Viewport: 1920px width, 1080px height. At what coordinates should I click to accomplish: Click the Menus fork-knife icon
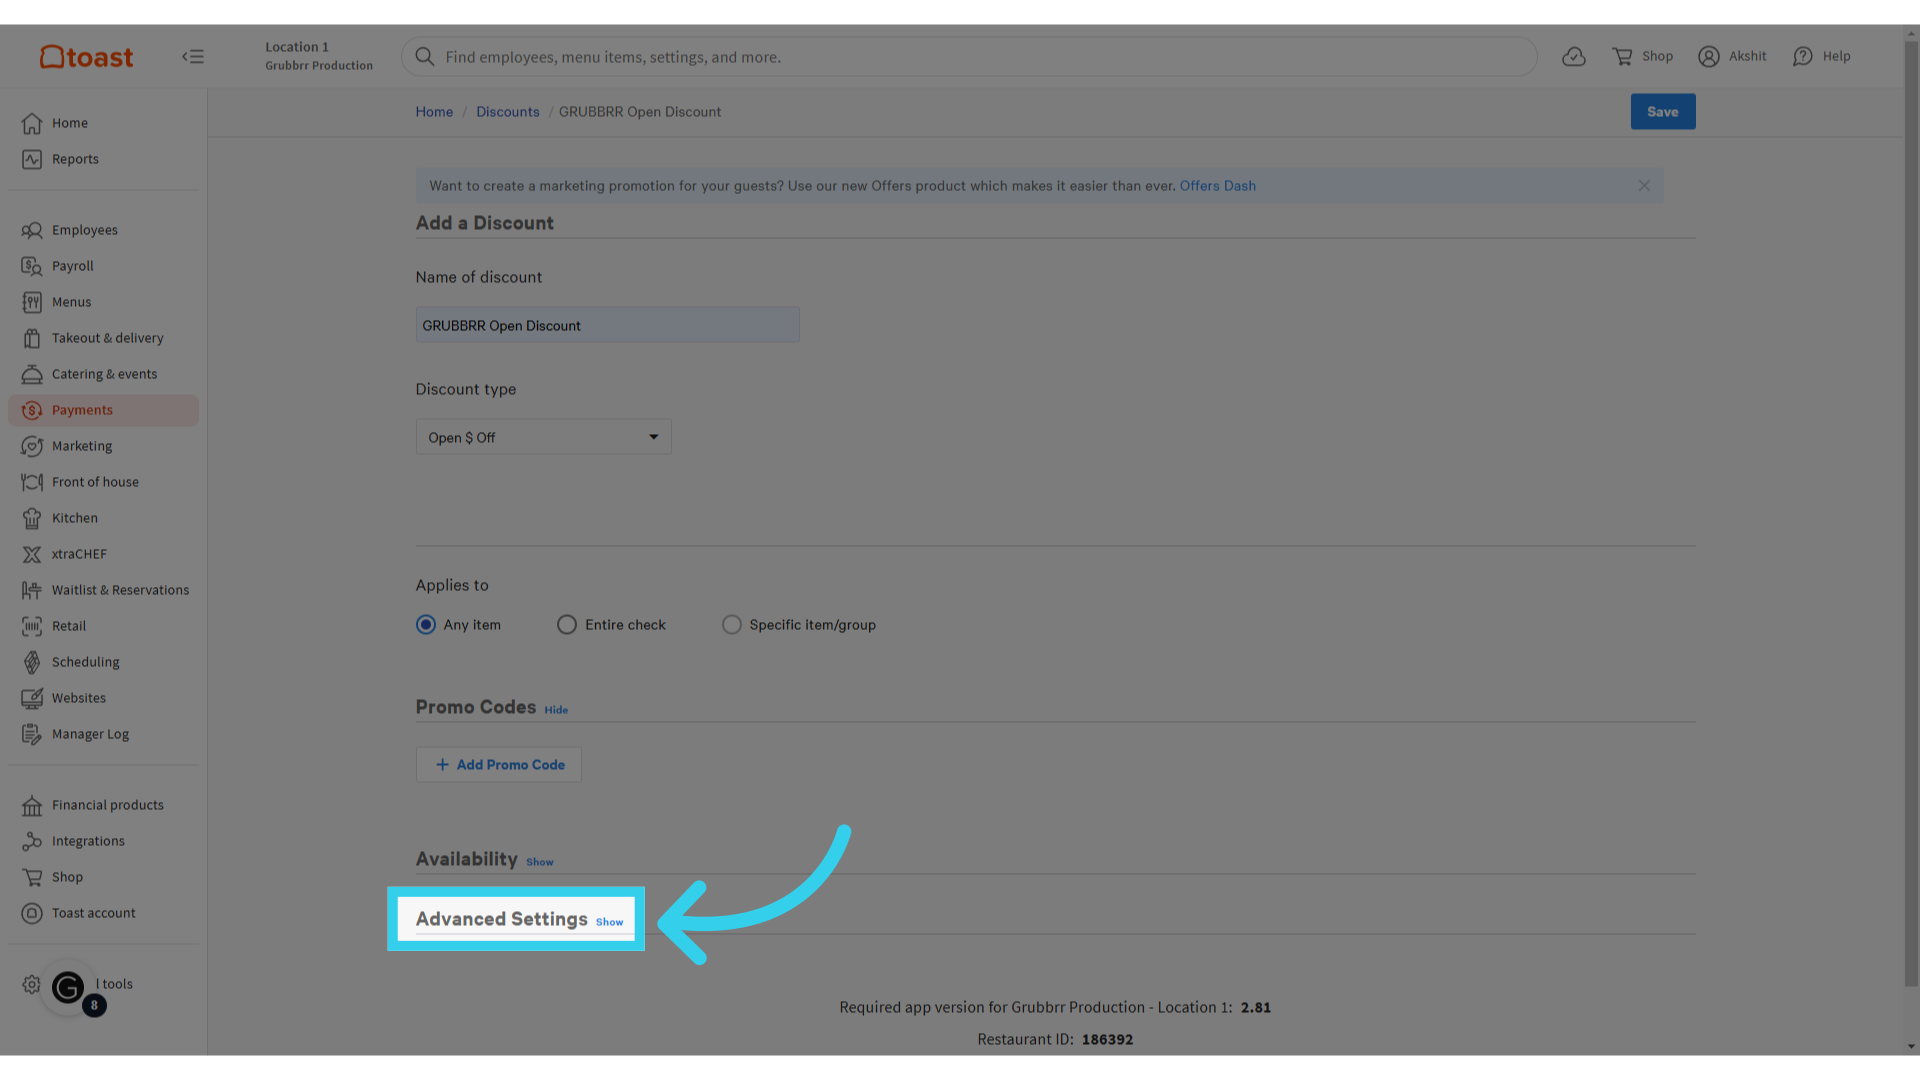click(32, 302)
